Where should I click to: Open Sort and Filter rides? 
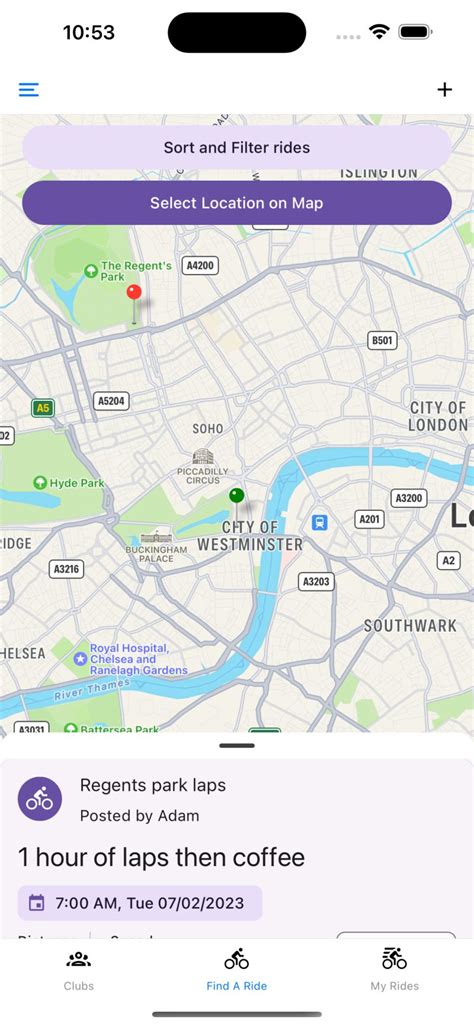[x=237, y=148]
